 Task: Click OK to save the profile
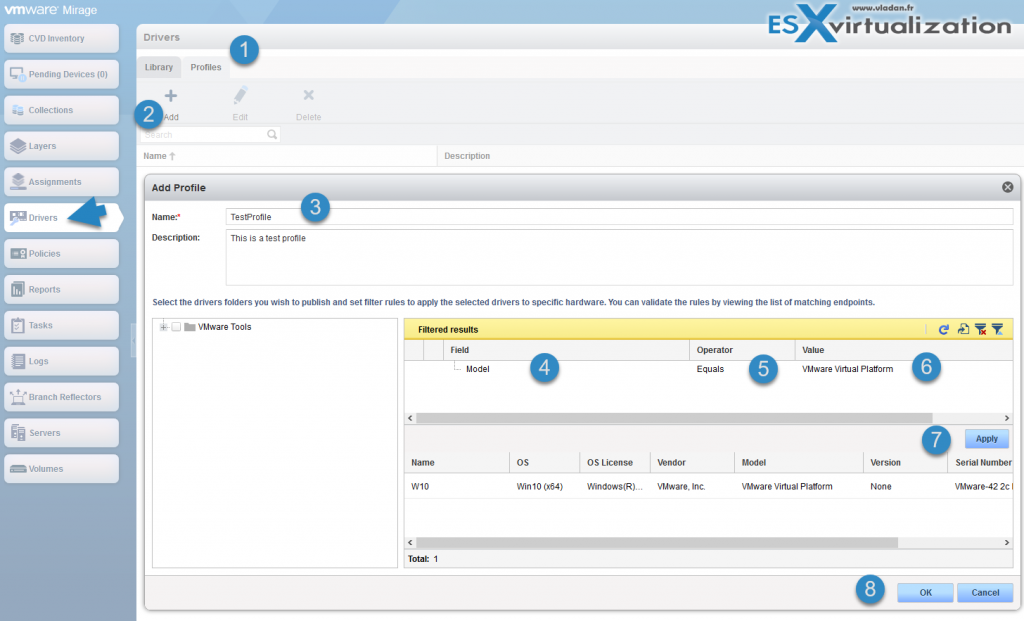[x=924, y=592]
